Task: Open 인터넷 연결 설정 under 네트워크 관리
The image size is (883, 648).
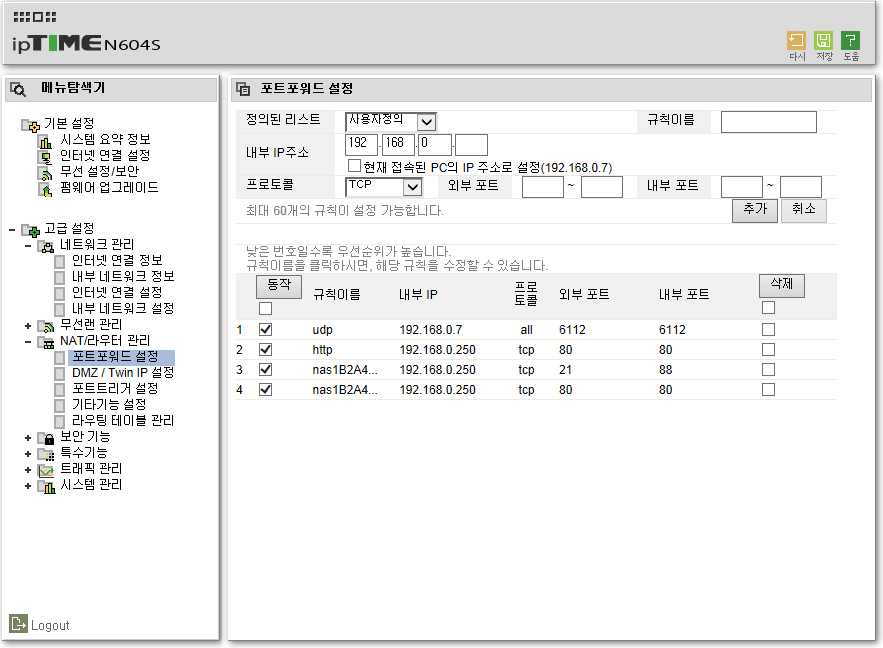Action: (117, 293)
